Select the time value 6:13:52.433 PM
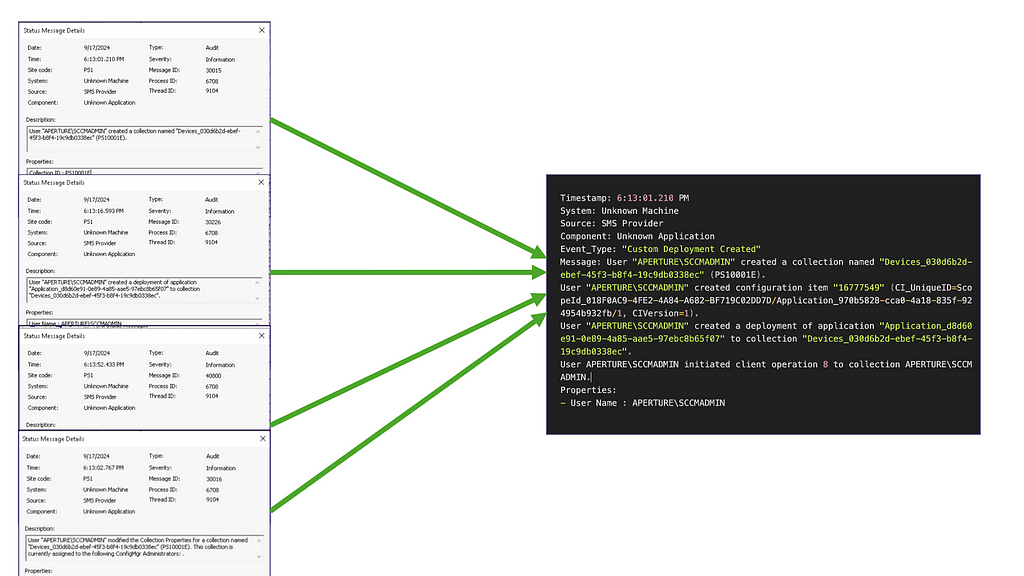Viewport: 1024px width, 576px height. [103, 364]
